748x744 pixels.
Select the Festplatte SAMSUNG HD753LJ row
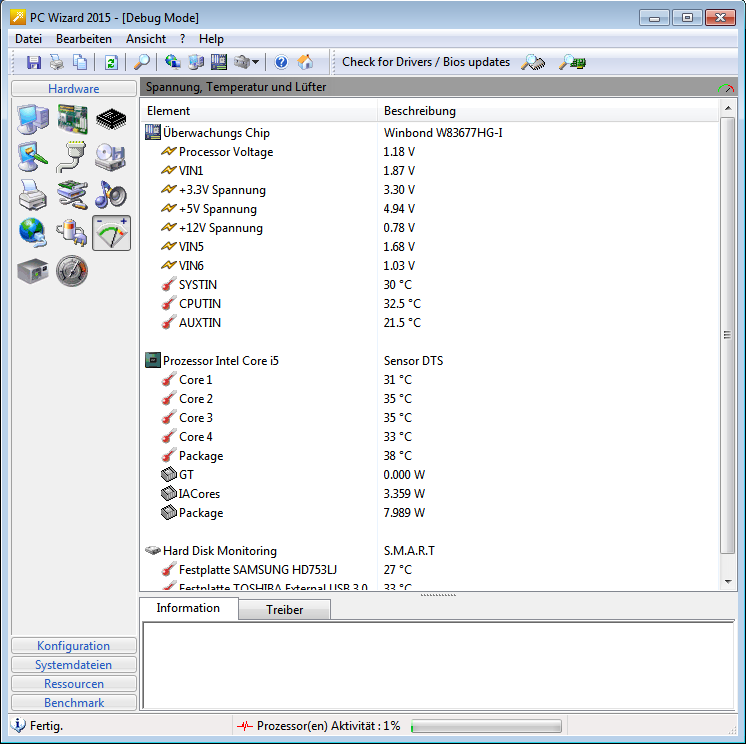pyautogui.click(x=429, y=570)
